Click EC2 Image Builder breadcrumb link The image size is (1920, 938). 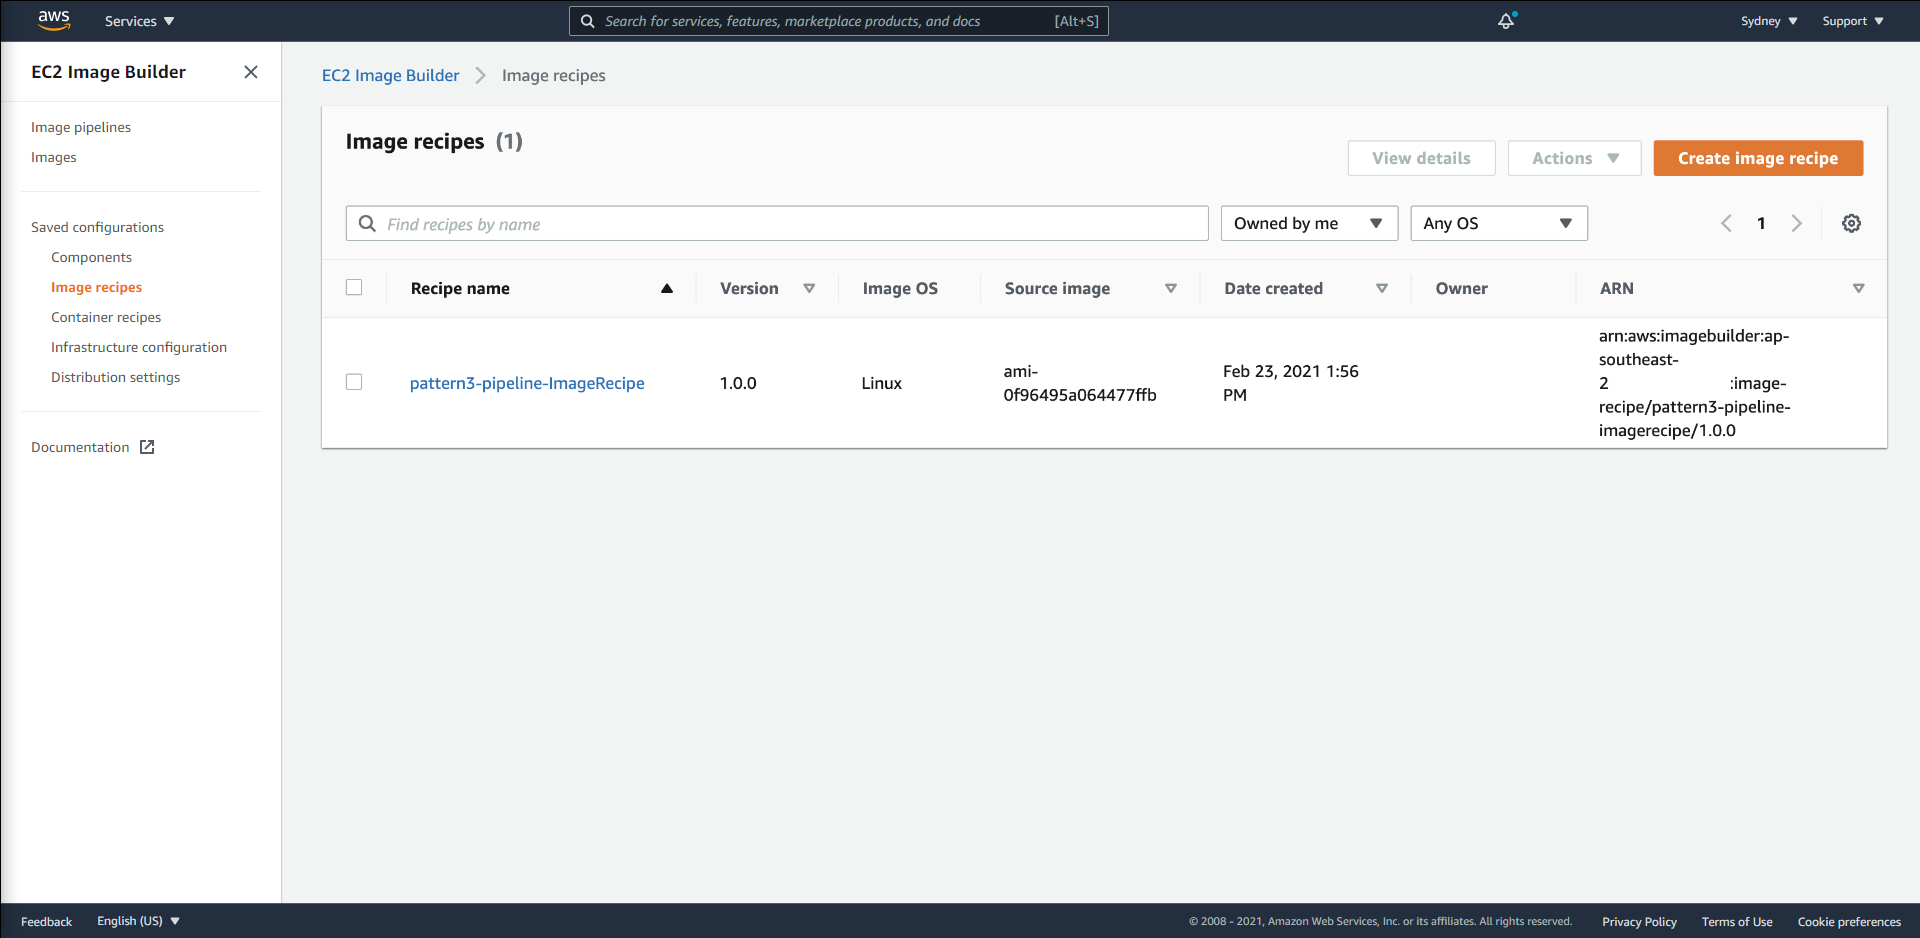391,75
